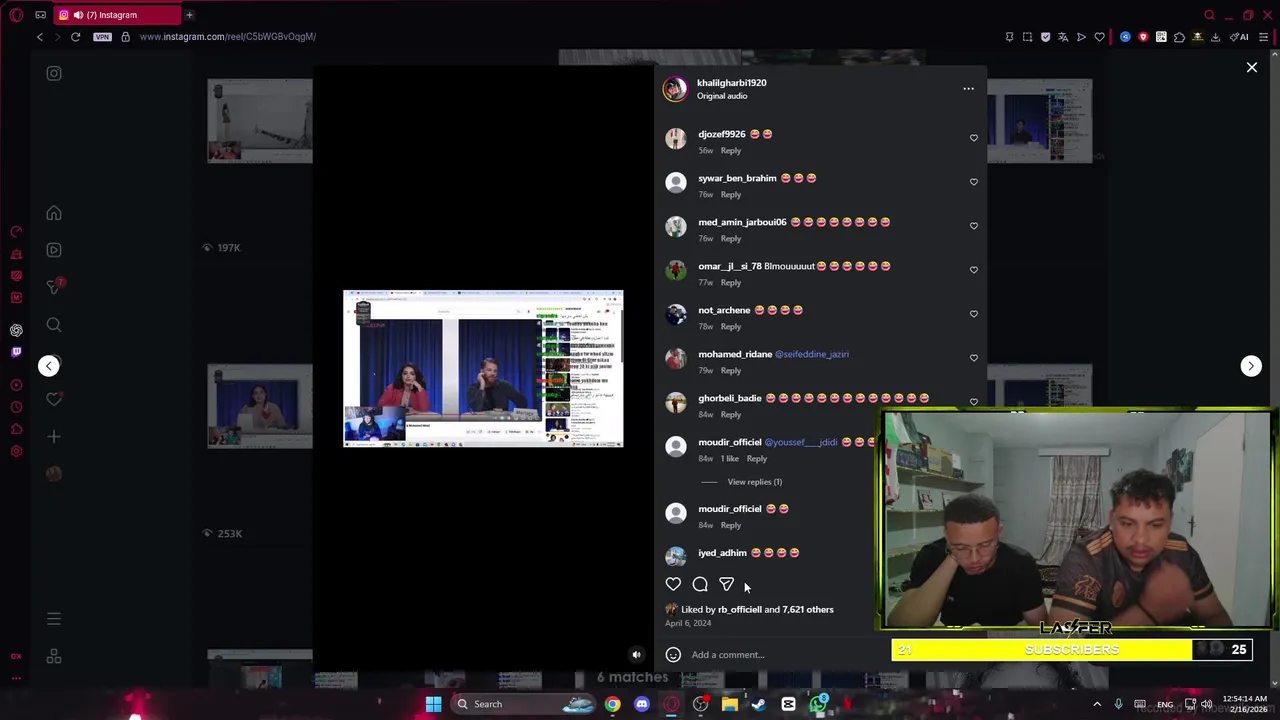Open khalilgharbi1920 profile link

[732, 83]
